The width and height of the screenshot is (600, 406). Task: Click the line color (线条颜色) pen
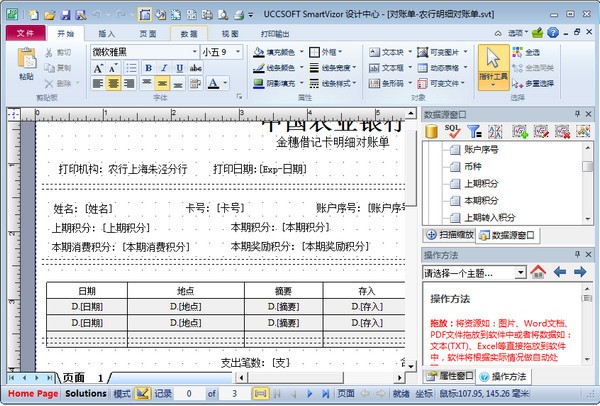[x=259, y=68]
